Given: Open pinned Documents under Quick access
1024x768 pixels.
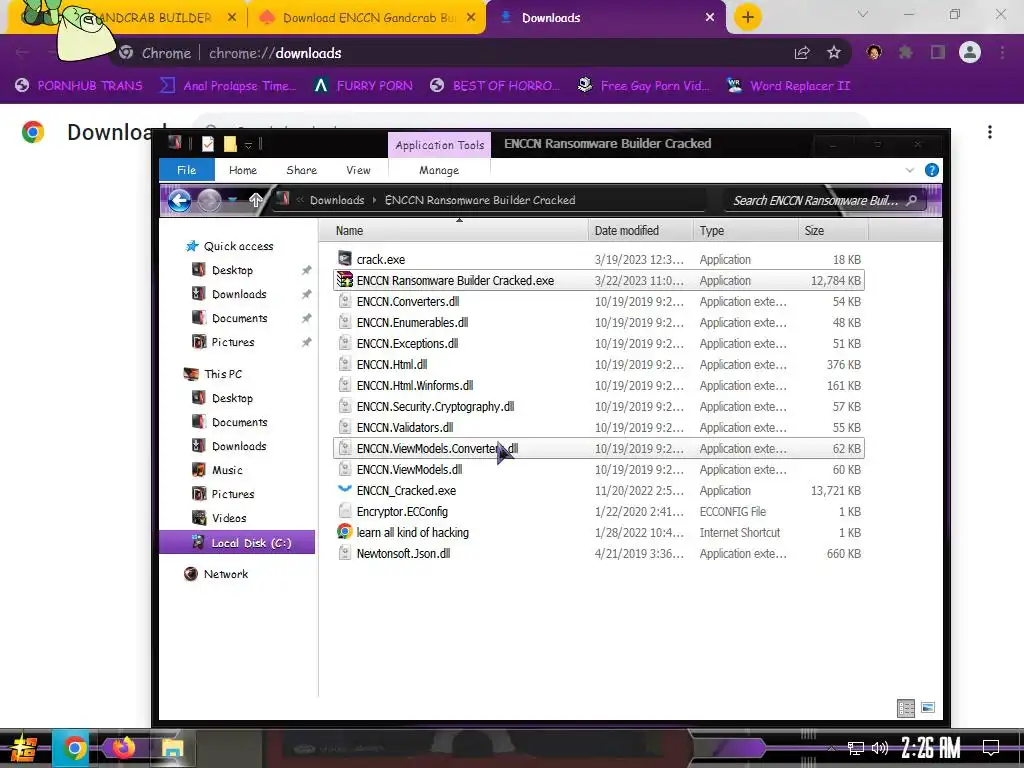Looking at the screenshot, I should 239,318.
